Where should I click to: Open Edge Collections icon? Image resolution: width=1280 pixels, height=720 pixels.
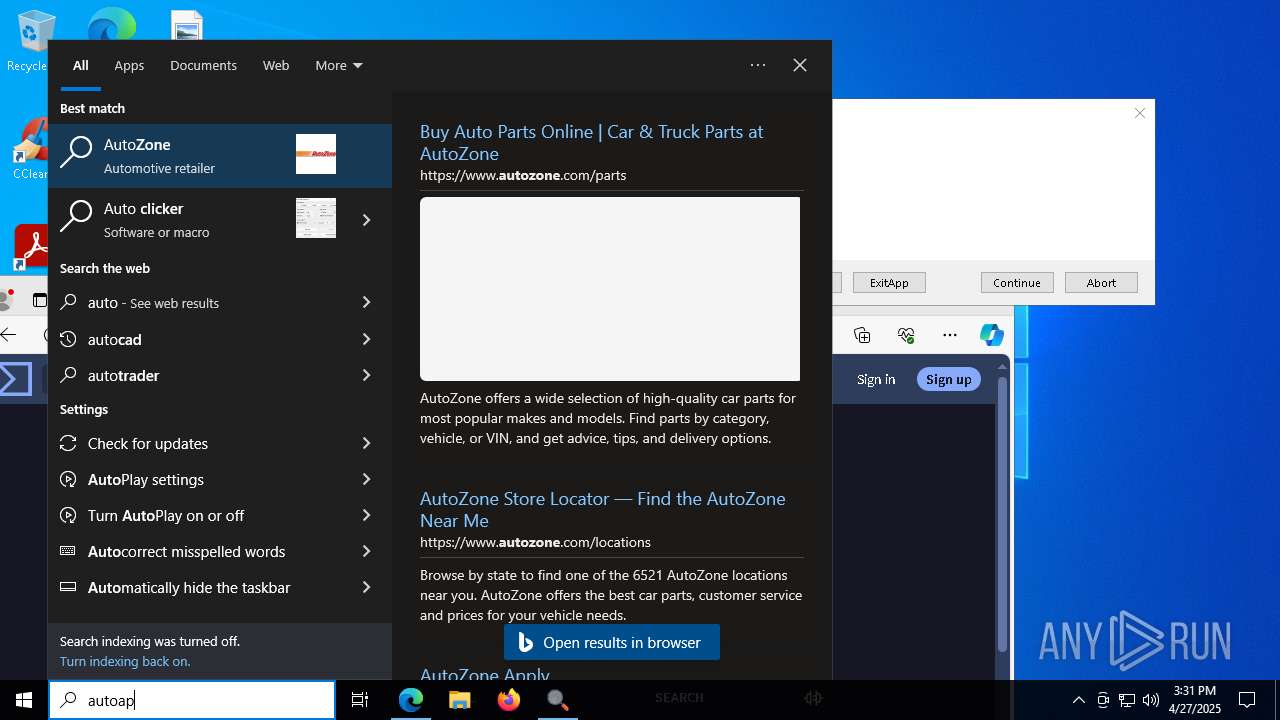coord(862,335)
